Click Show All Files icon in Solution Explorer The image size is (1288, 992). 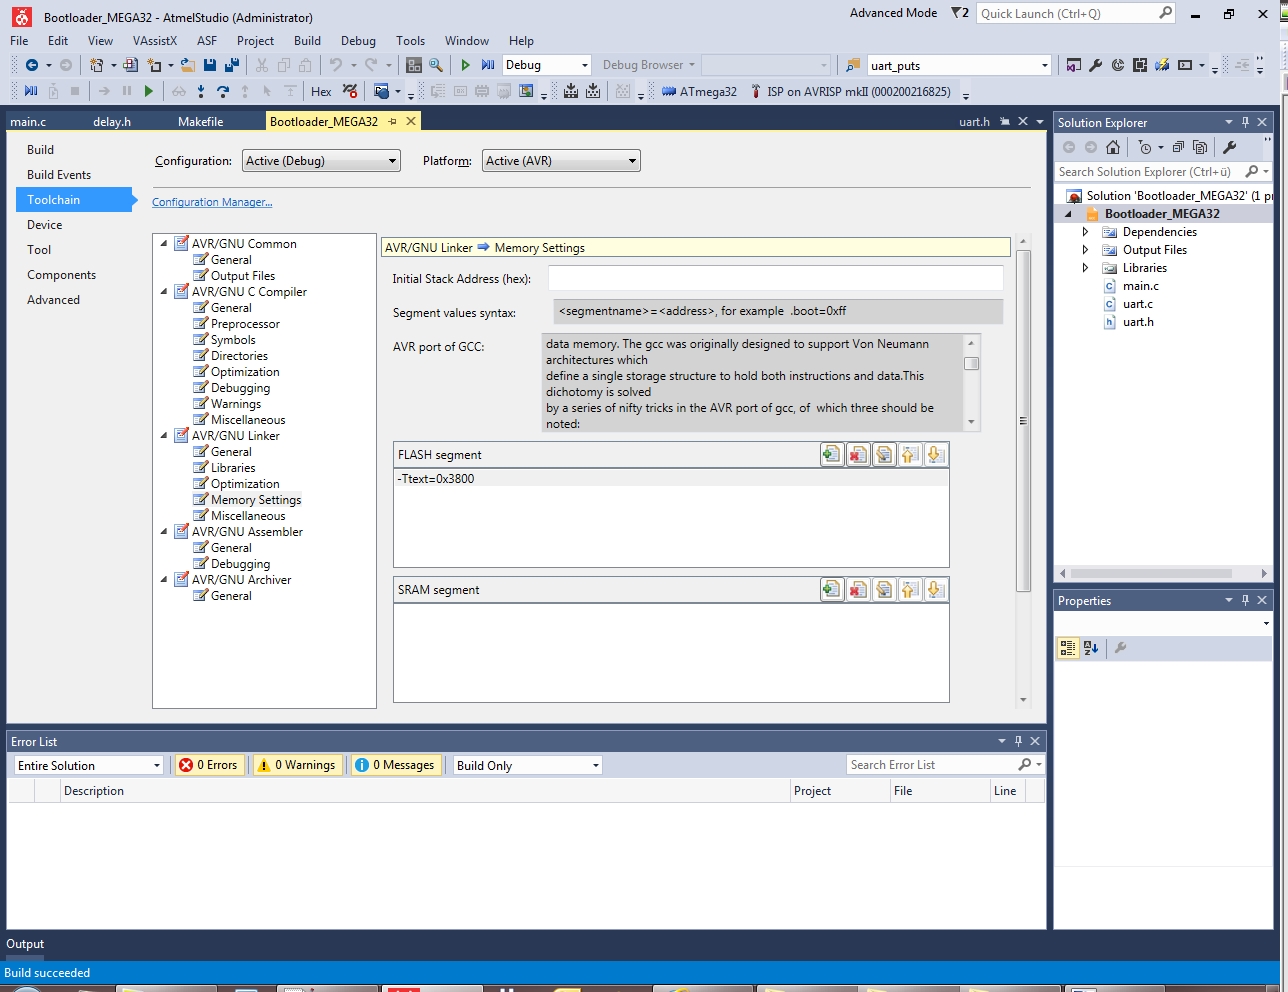1200,147
